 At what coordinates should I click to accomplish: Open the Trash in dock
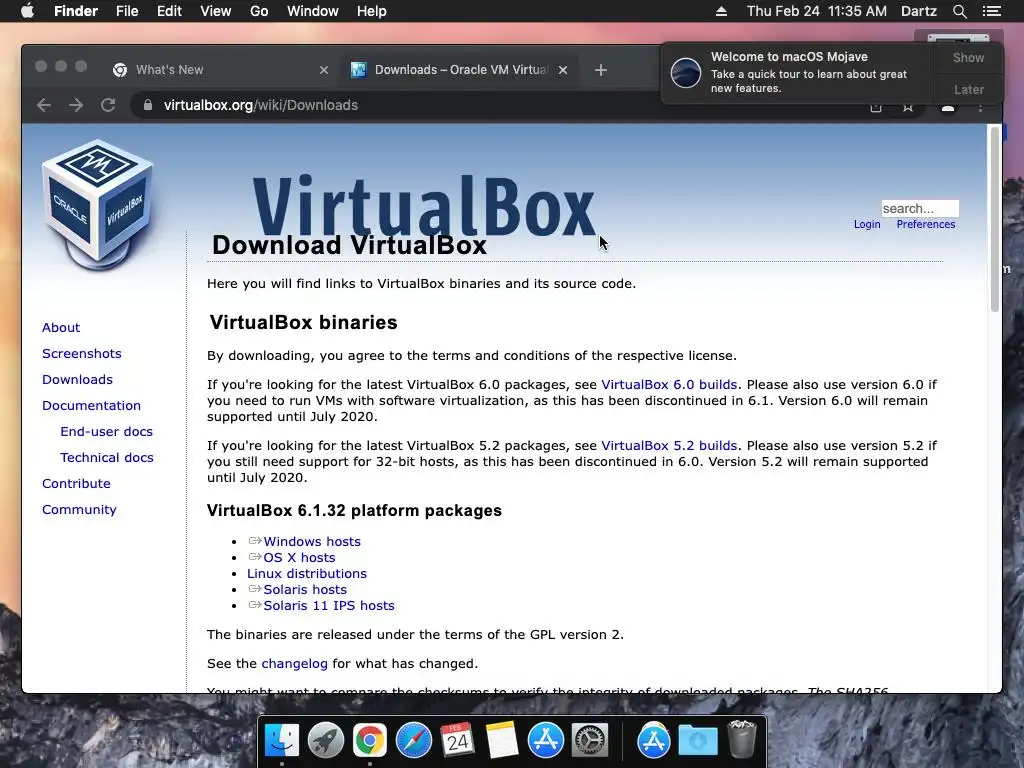[x=742, y=739]
